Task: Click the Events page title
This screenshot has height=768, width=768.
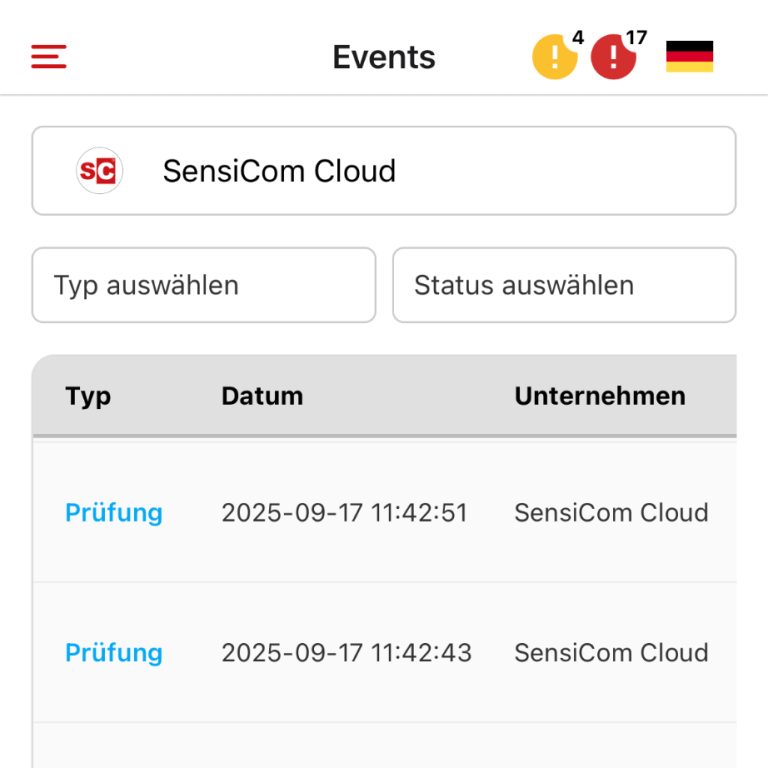Action: click(384, 57)
